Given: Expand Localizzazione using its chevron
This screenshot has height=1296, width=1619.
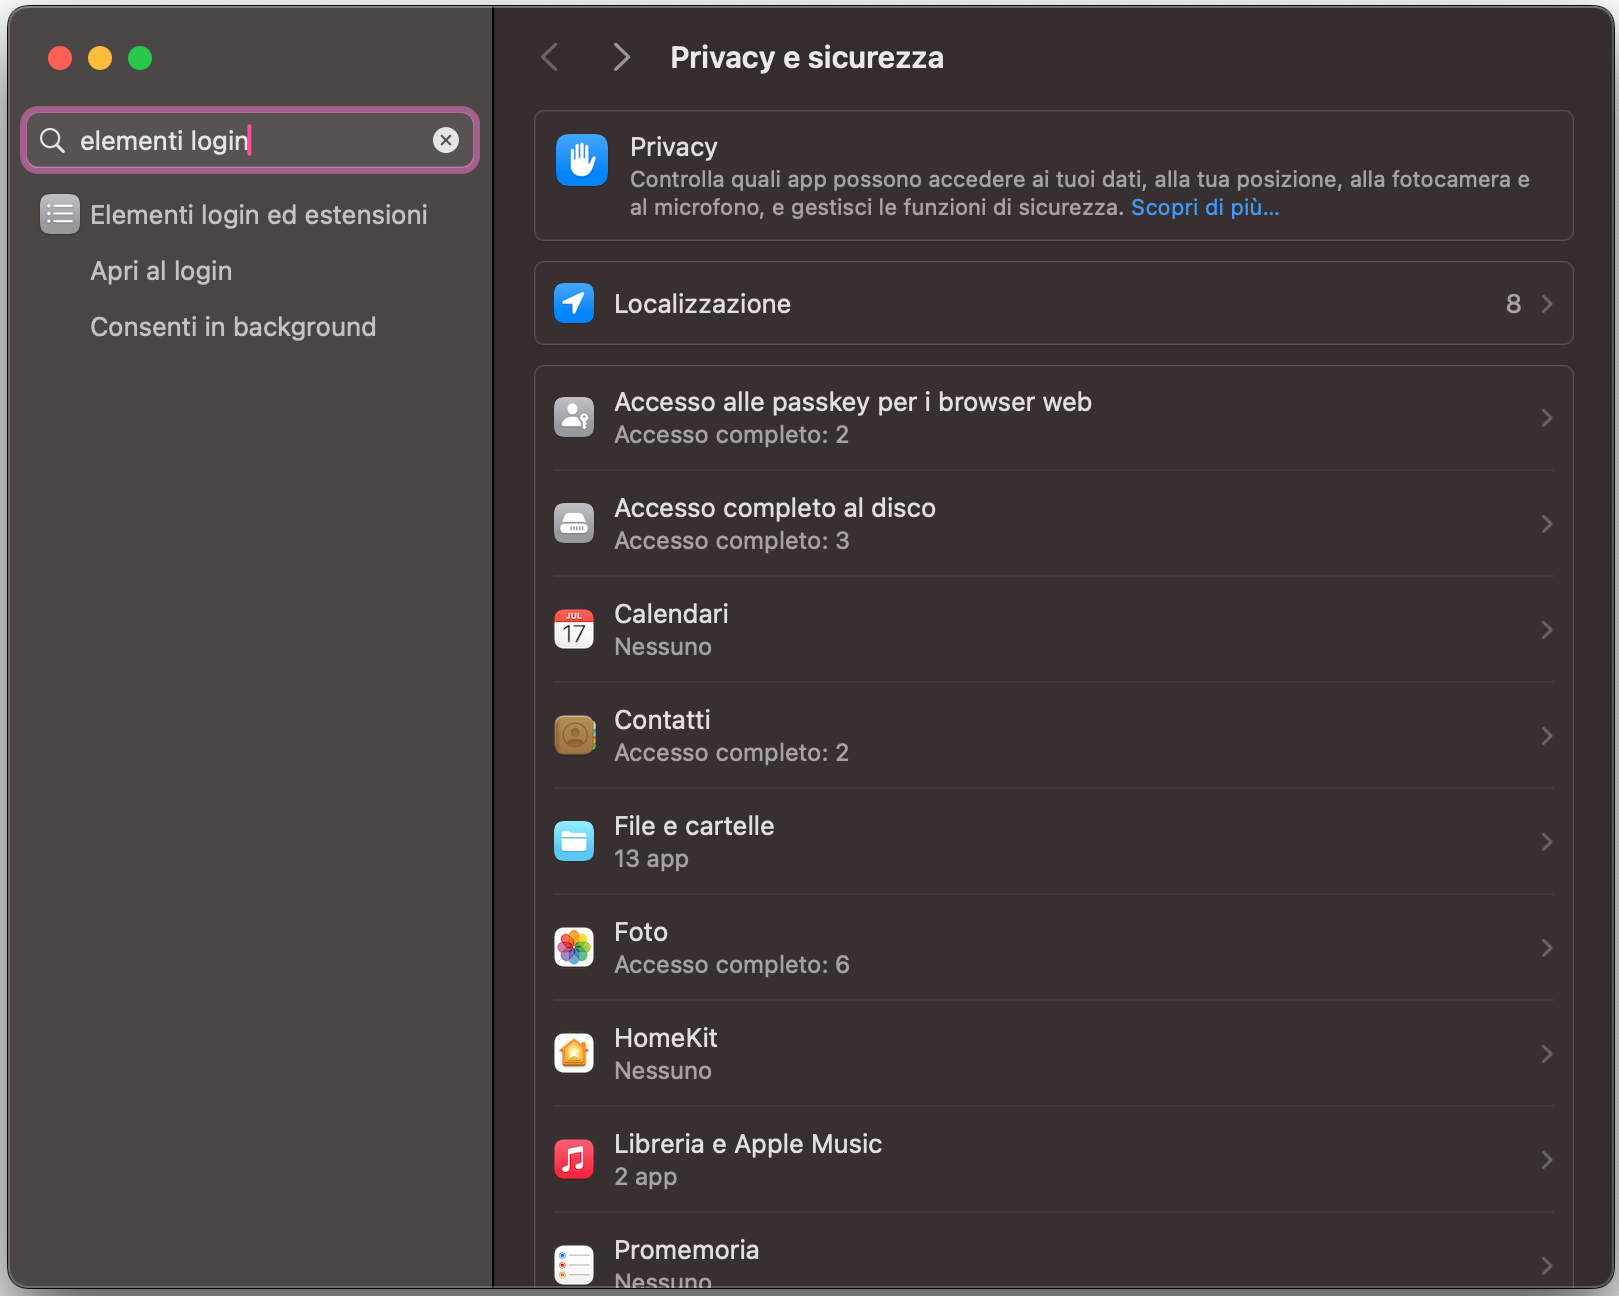Looking at the screenshot, I should click(1547, 304).
